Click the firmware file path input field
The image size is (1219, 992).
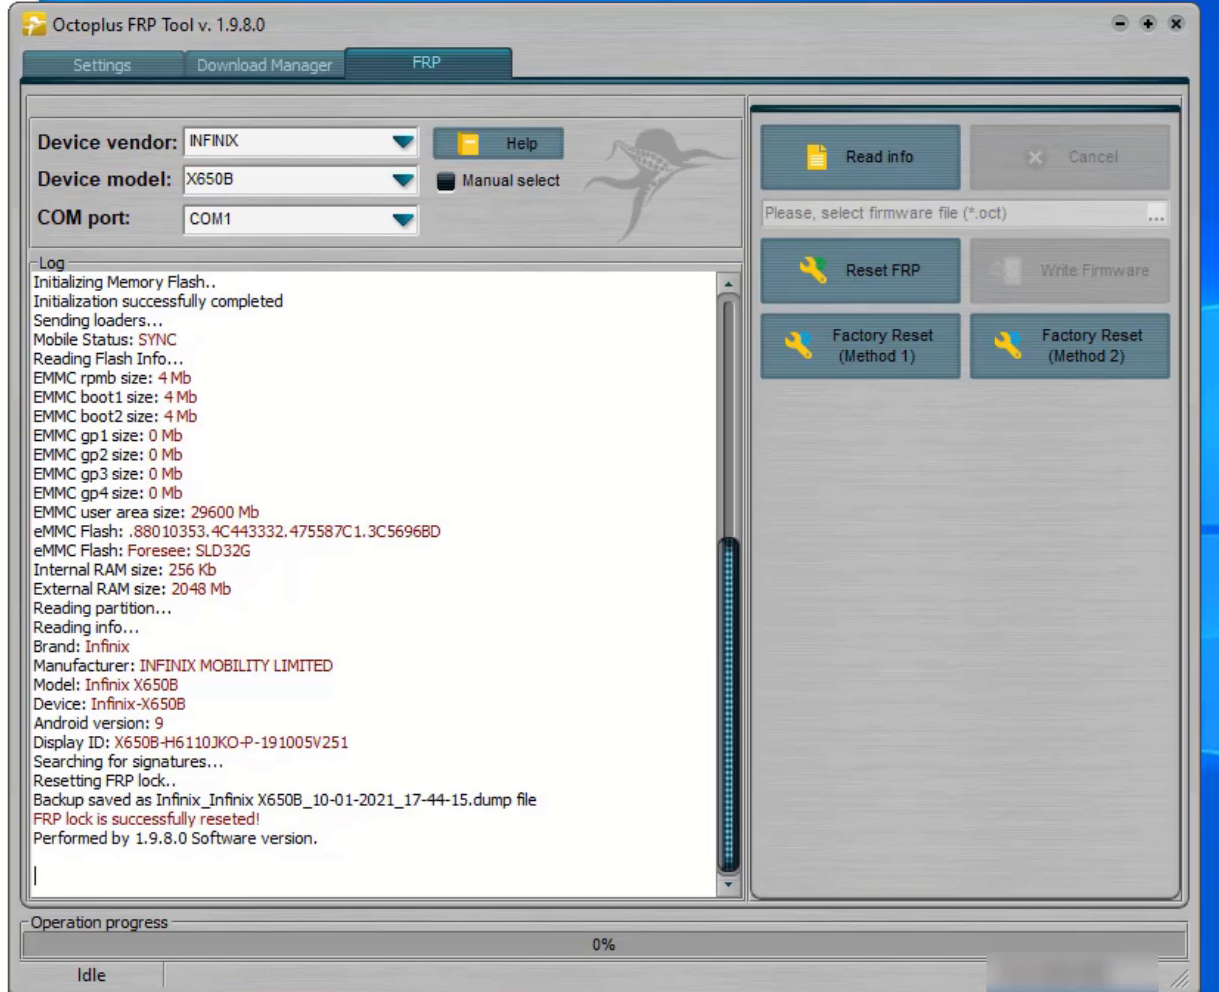tap(953, 213)
